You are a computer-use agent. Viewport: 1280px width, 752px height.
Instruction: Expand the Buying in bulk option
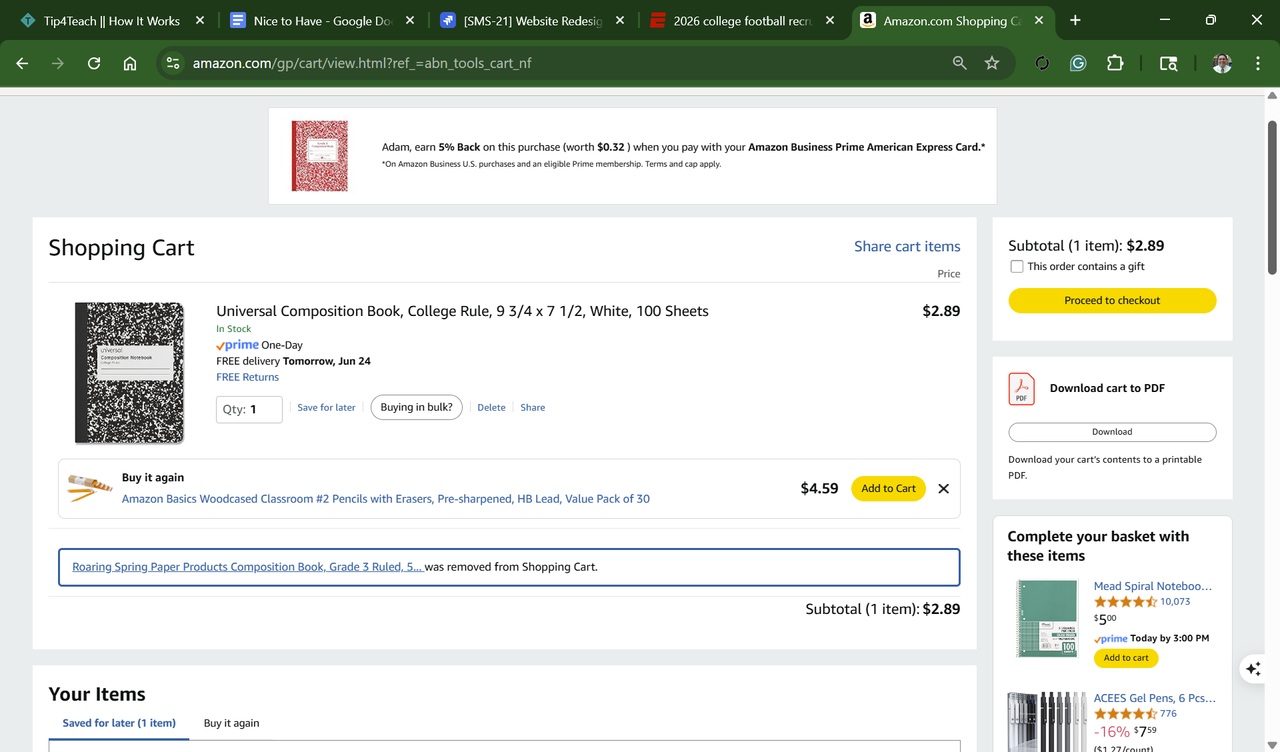point(416,407)
